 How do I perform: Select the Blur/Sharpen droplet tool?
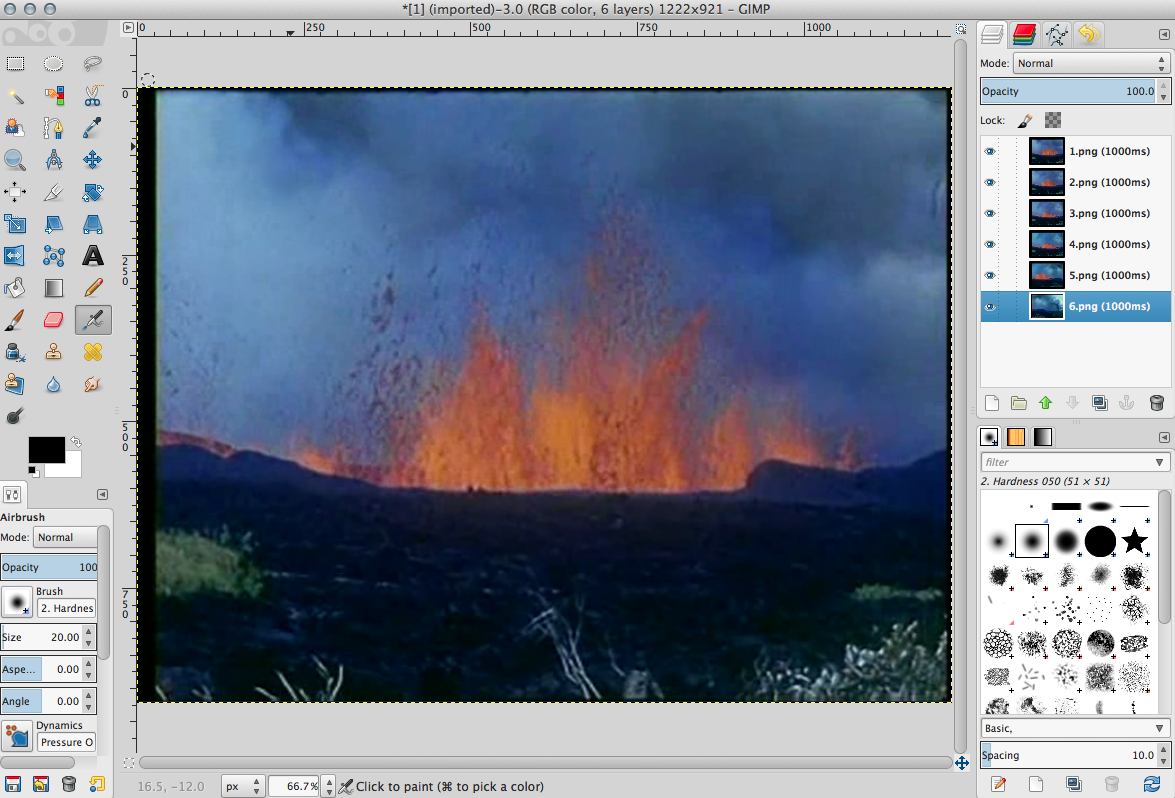[53, 384]
